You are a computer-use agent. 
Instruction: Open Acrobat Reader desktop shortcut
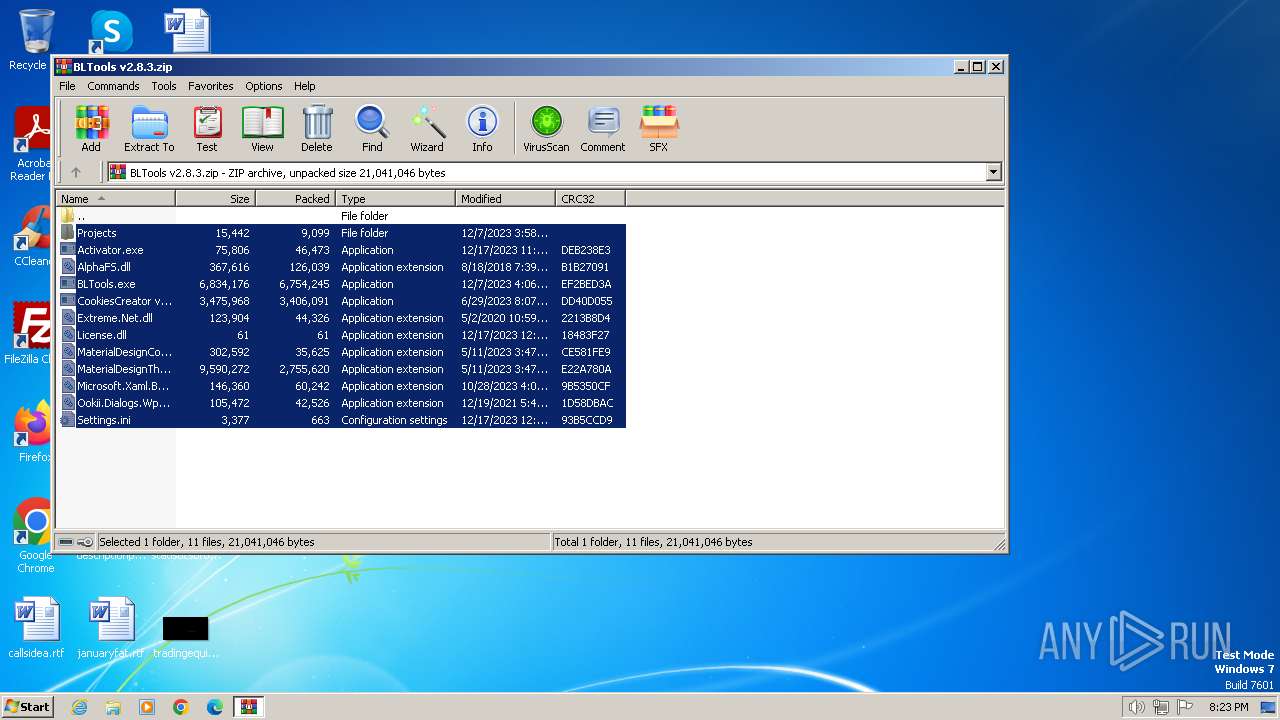tap(32, 145)
